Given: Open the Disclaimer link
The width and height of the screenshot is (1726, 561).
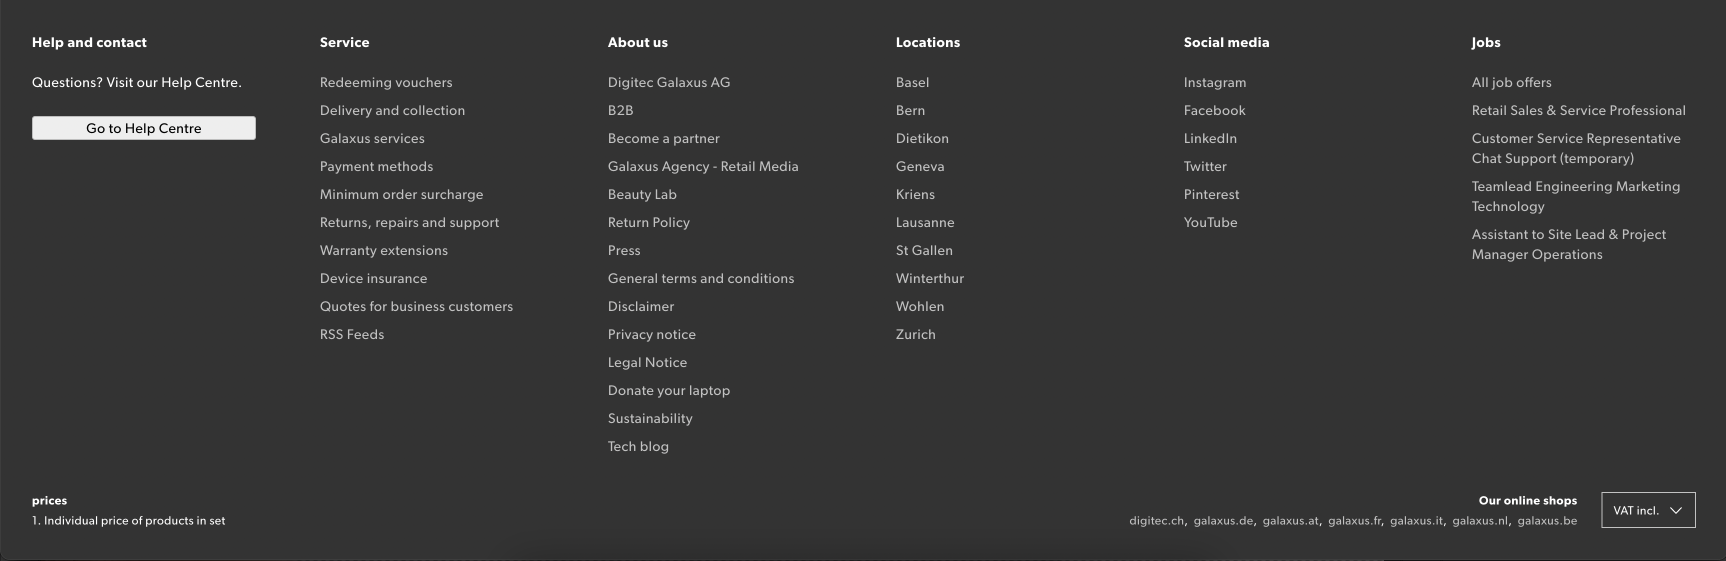Looking at the screenshot, I should (x=641, y=306).
